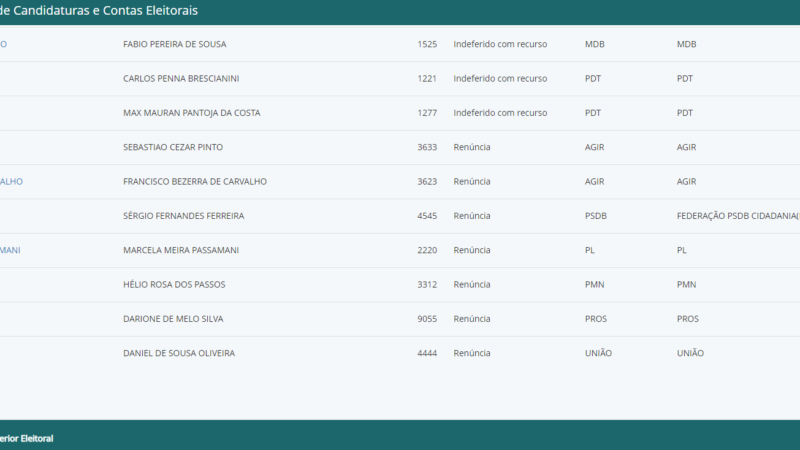Click the candidate name FABIO PEREIRA DE SOUSA

171,44
